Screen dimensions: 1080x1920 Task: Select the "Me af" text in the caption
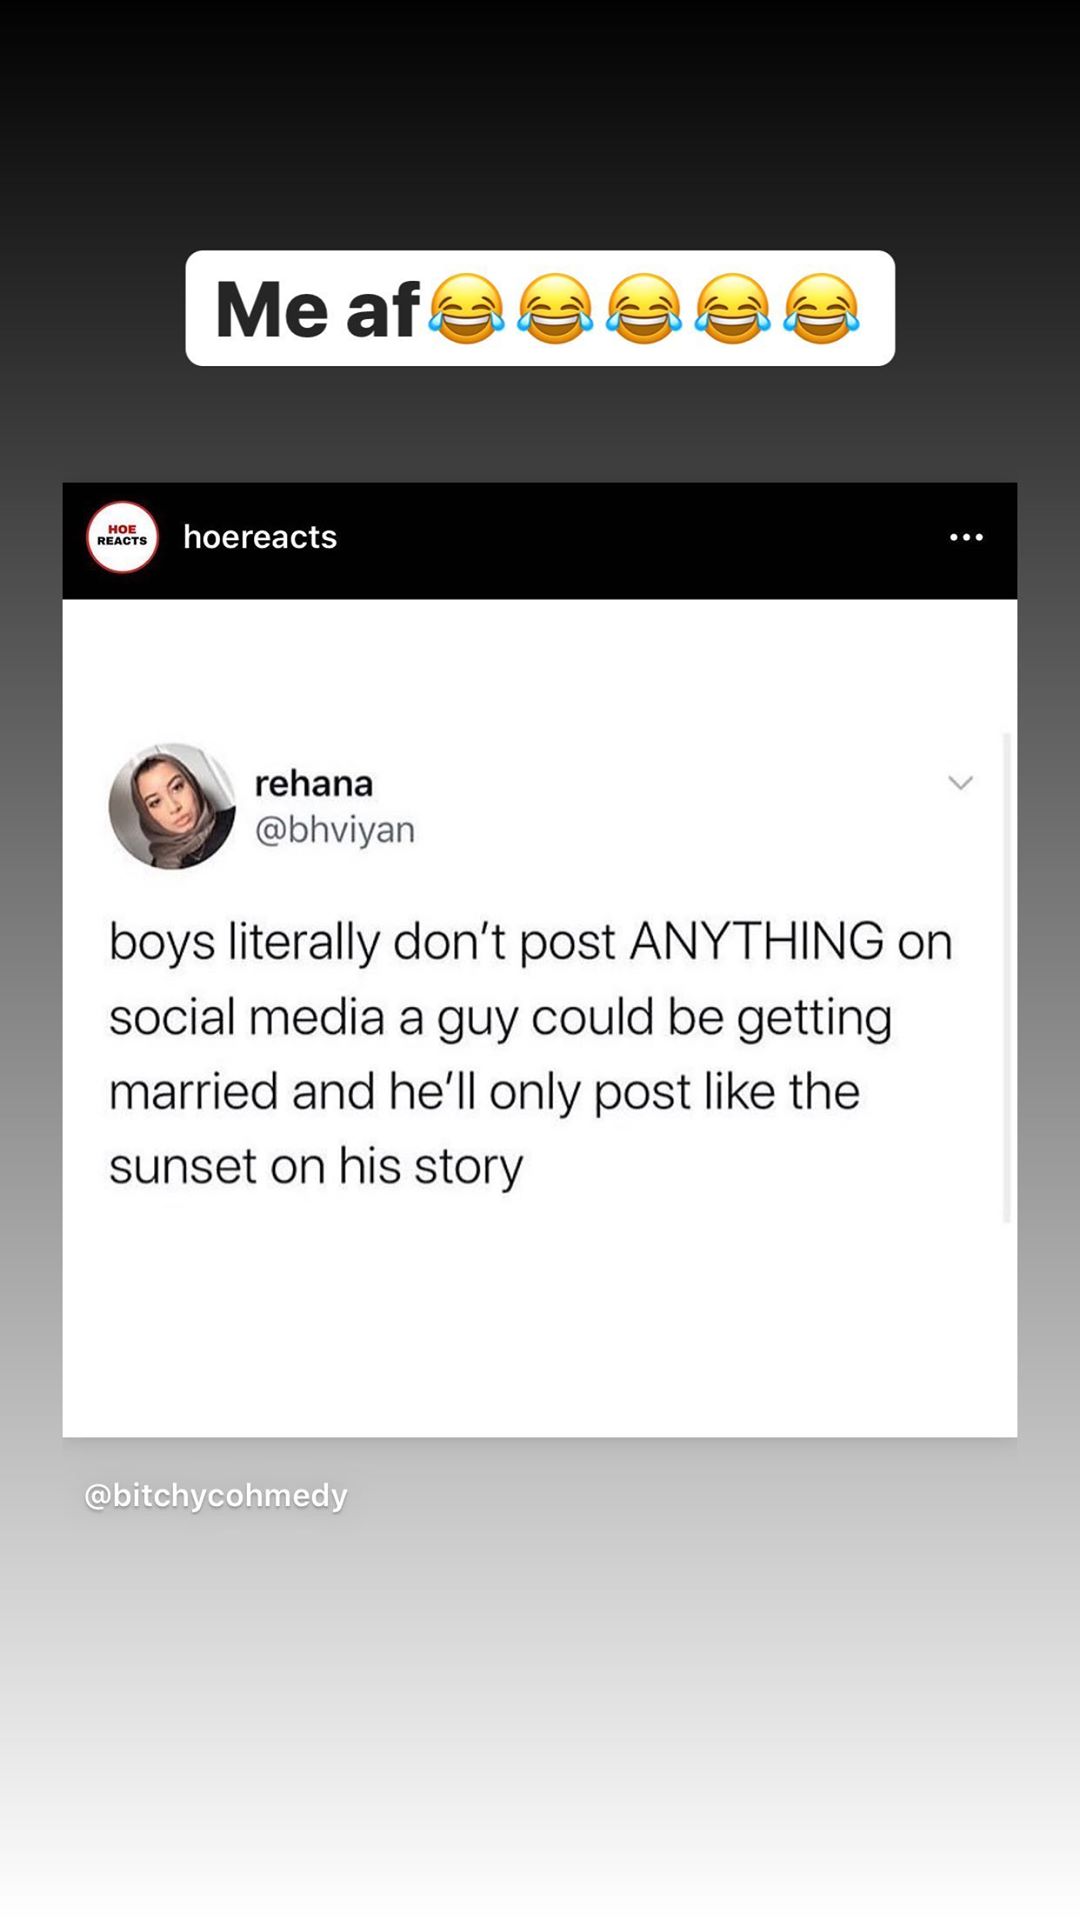point(317,309)
